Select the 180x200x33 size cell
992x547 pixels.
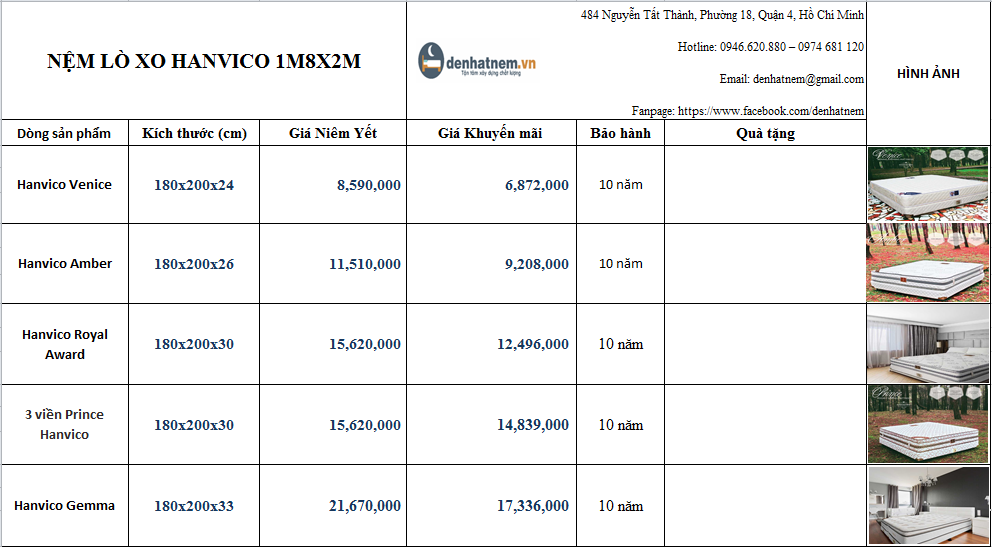[194, 505]
